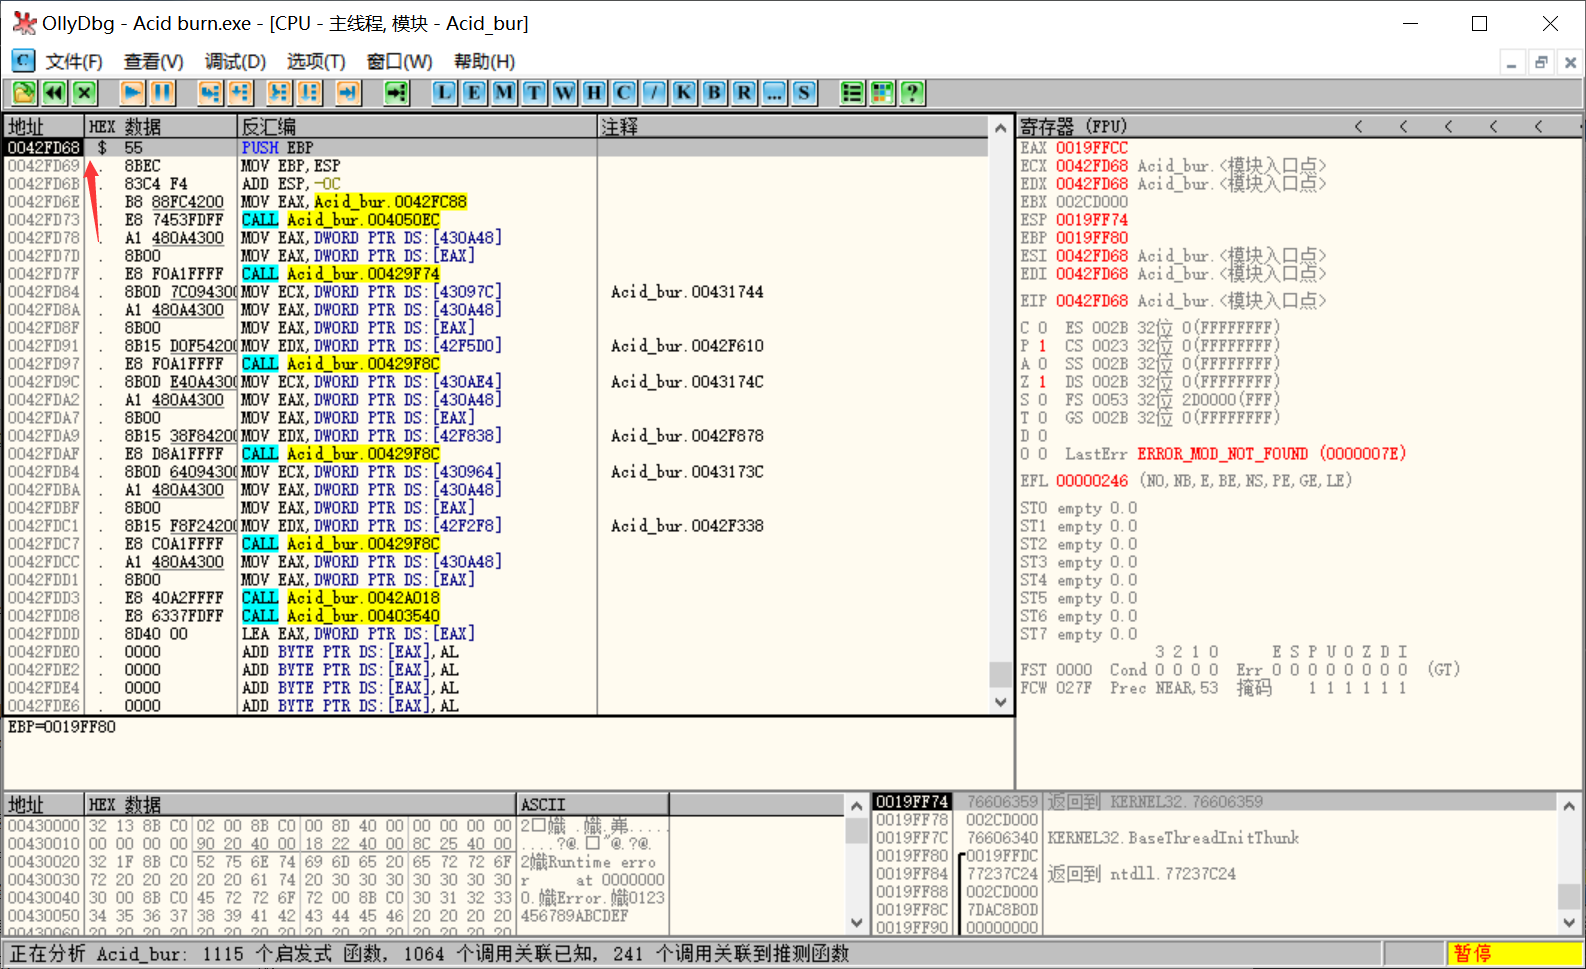Click the EIP register value 0042FD68
The height and width of the screenshot is (969, 1586).
tap(1092, 301)
